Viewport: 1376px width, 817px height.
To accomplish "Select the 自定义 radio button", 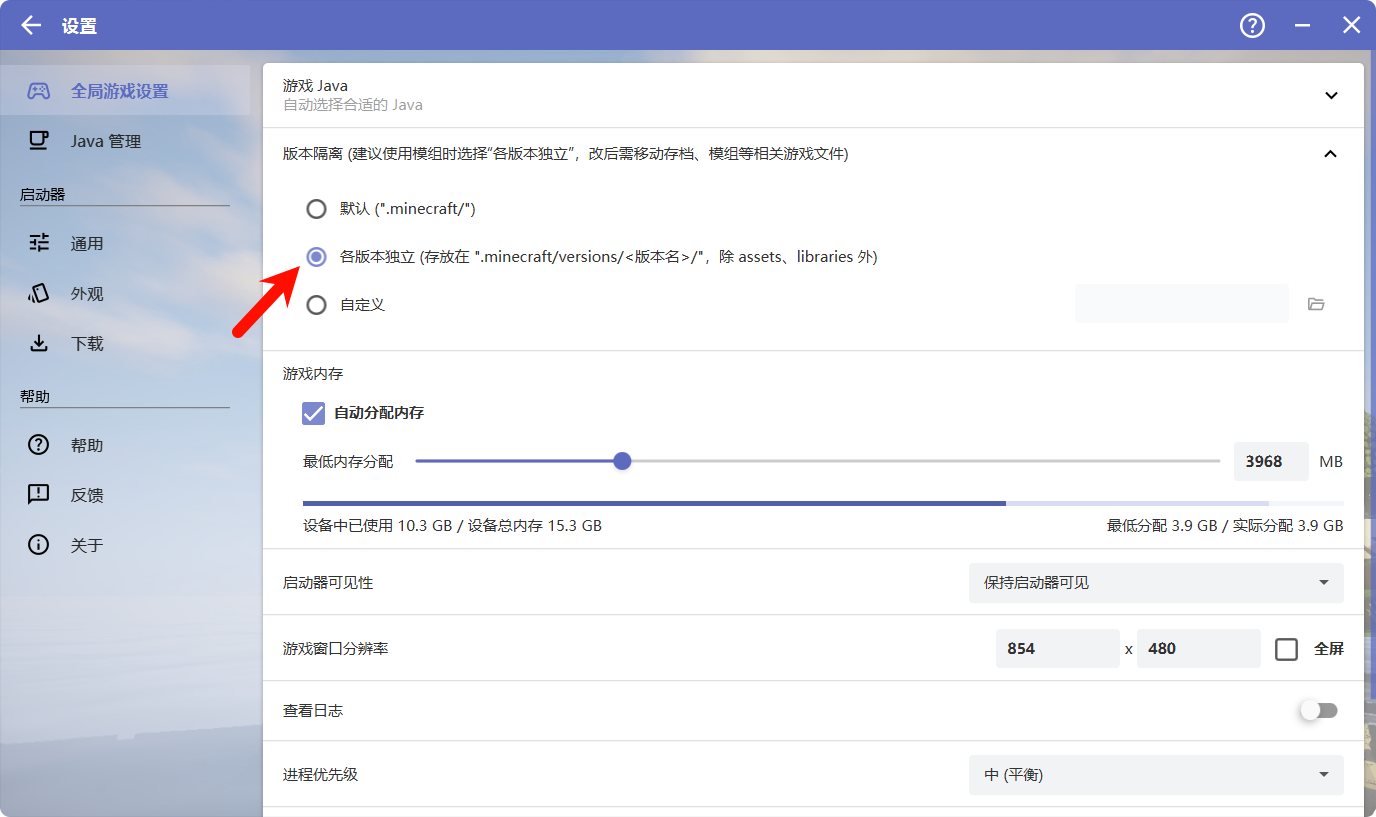I will pos(316,305).
